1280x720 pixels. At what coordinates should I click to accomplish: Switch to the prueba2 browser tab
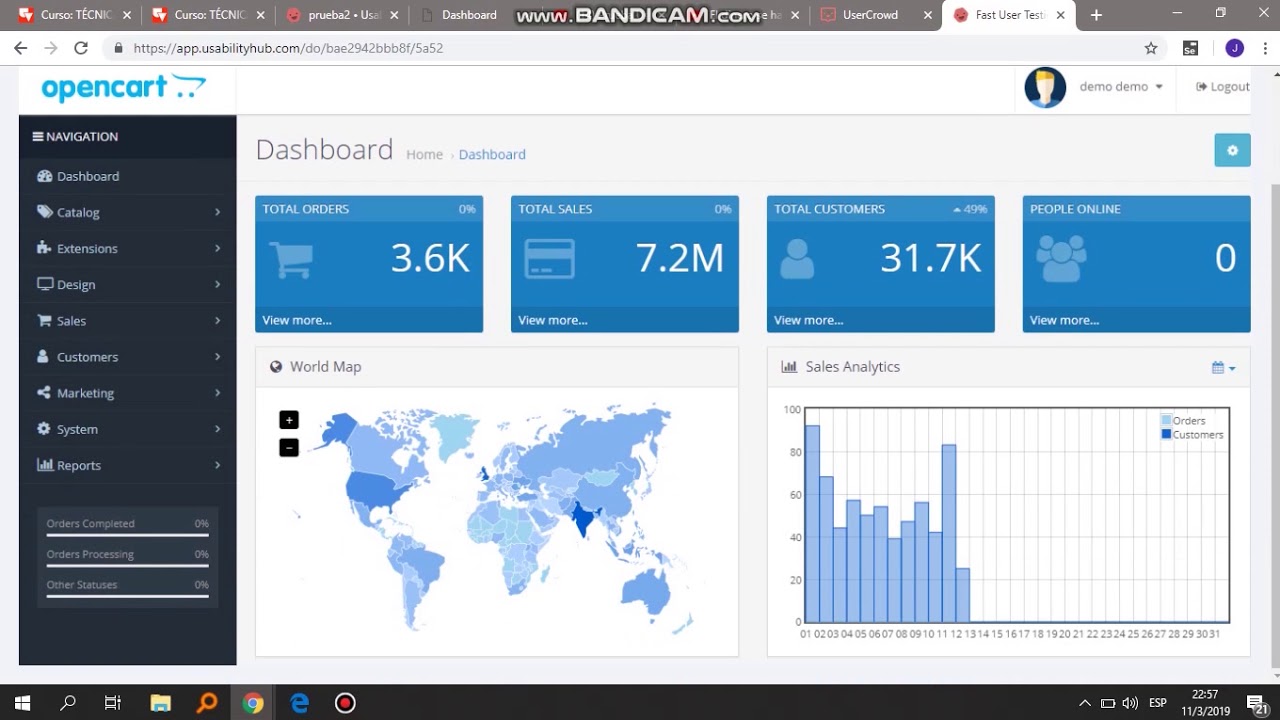pyautogui.click(x=342, y=15)
